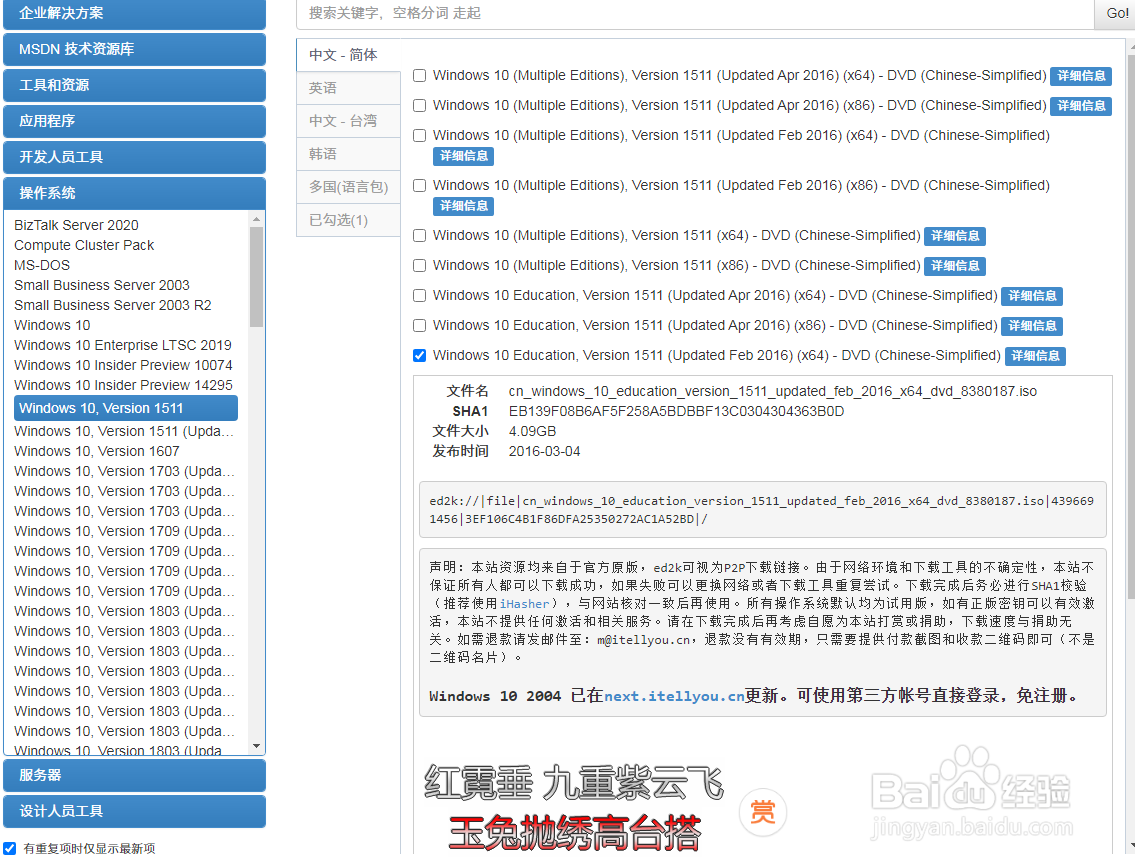Select Windows 10 Enterprise LTSC 2019
This screenshot has height=866, width=1135.
[123, 345]
